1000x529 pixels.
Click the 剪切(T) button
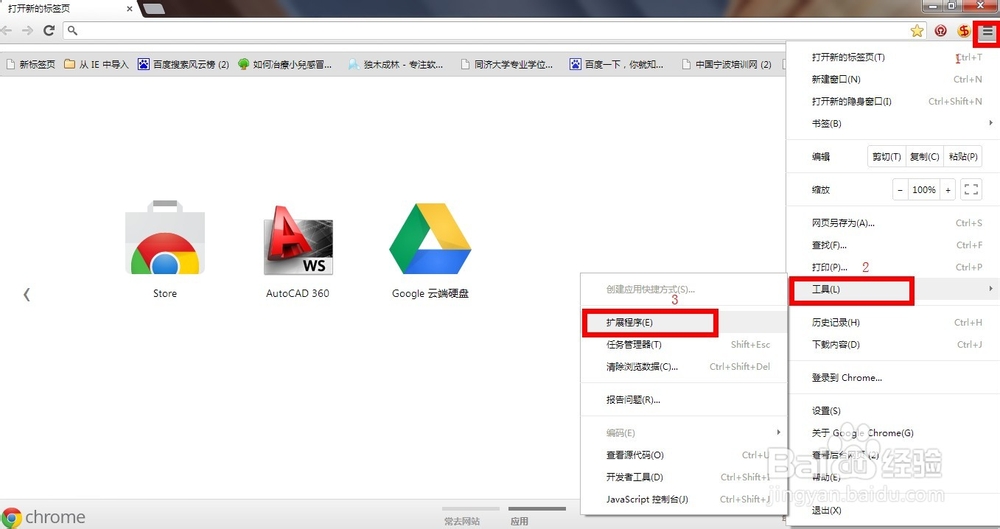pos(886,156)
